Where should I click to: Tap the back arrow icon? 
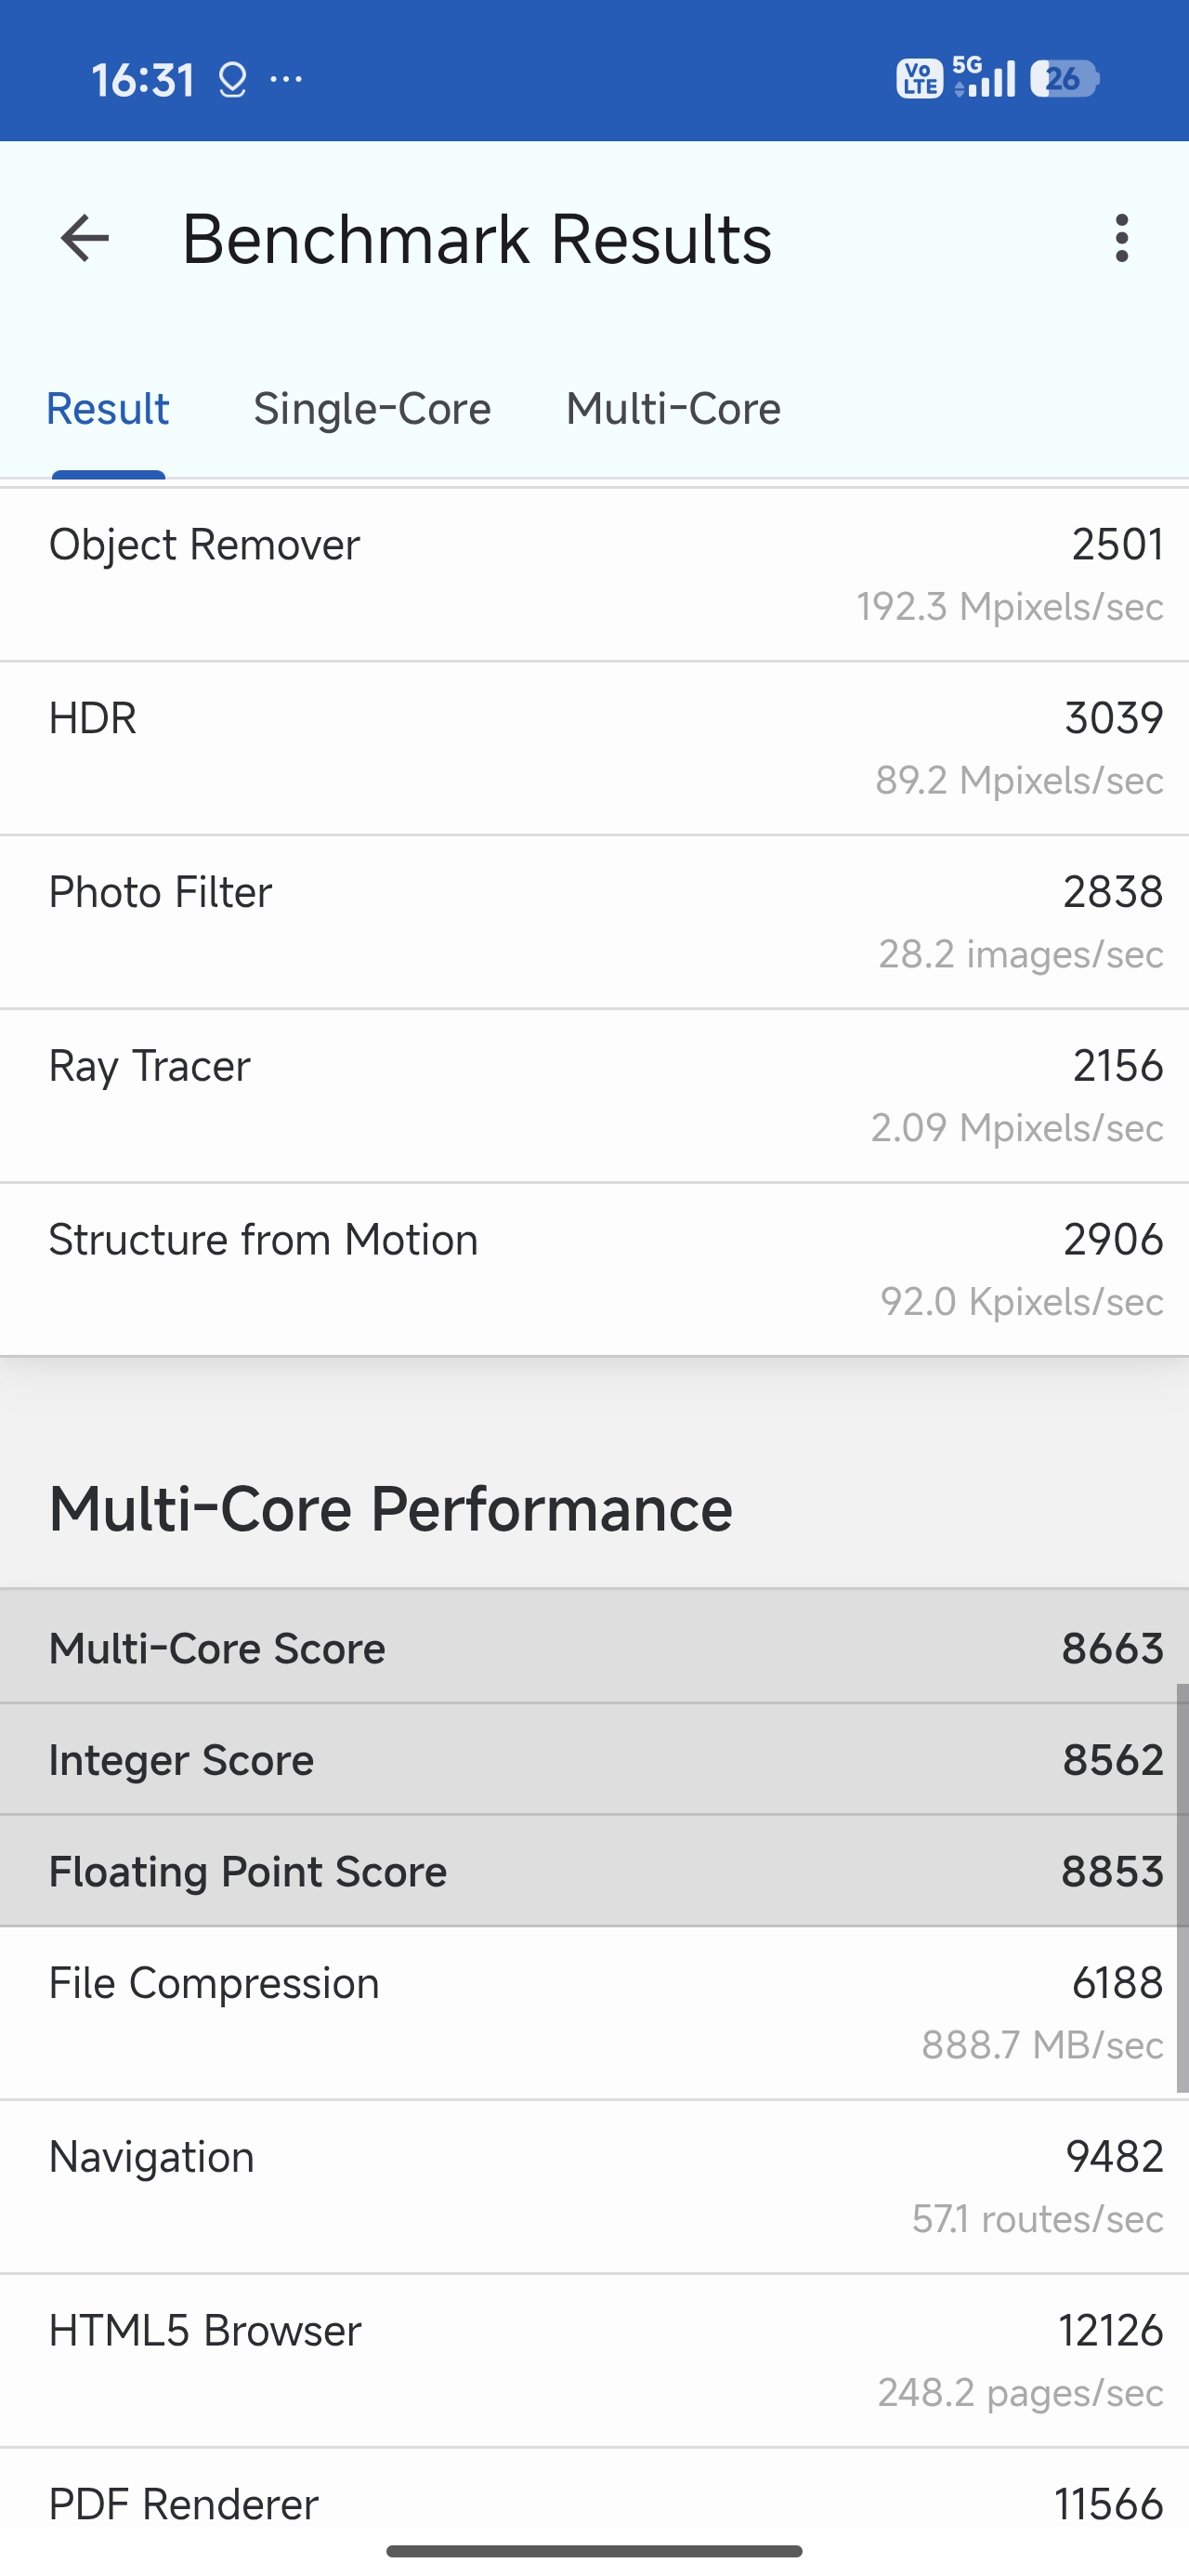[x=85, y=239]
